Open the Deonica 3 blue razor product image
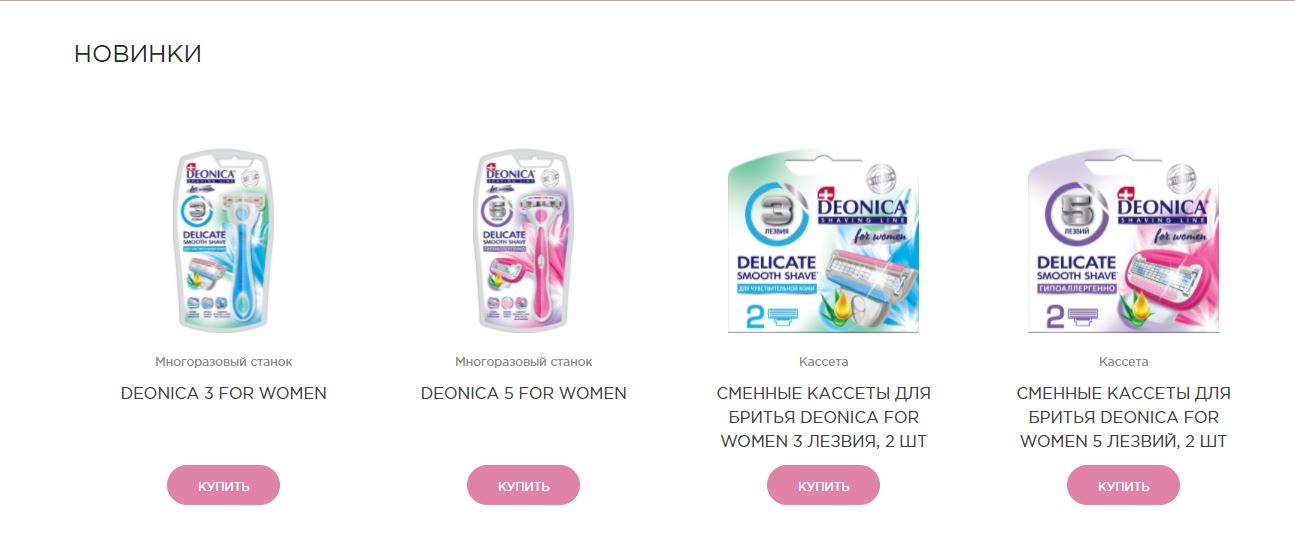The image size is (1295, 552). (x=223, y=241)
